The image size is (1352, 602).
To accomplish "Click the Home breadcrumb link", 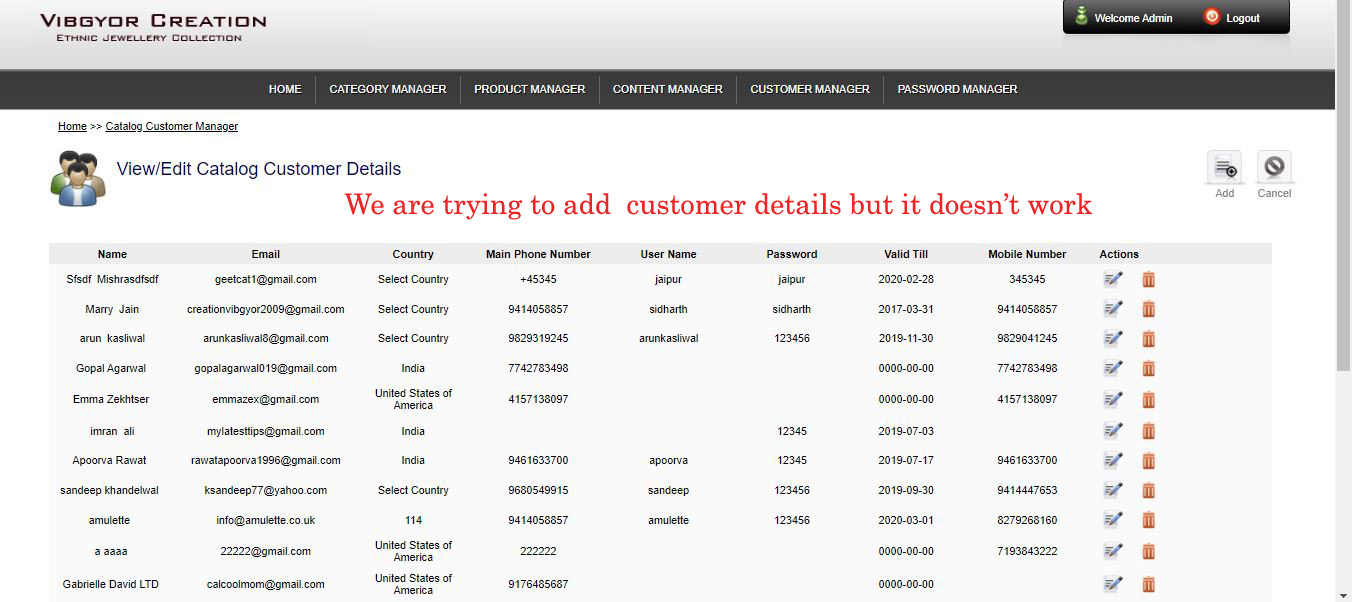I will (72, 126).
